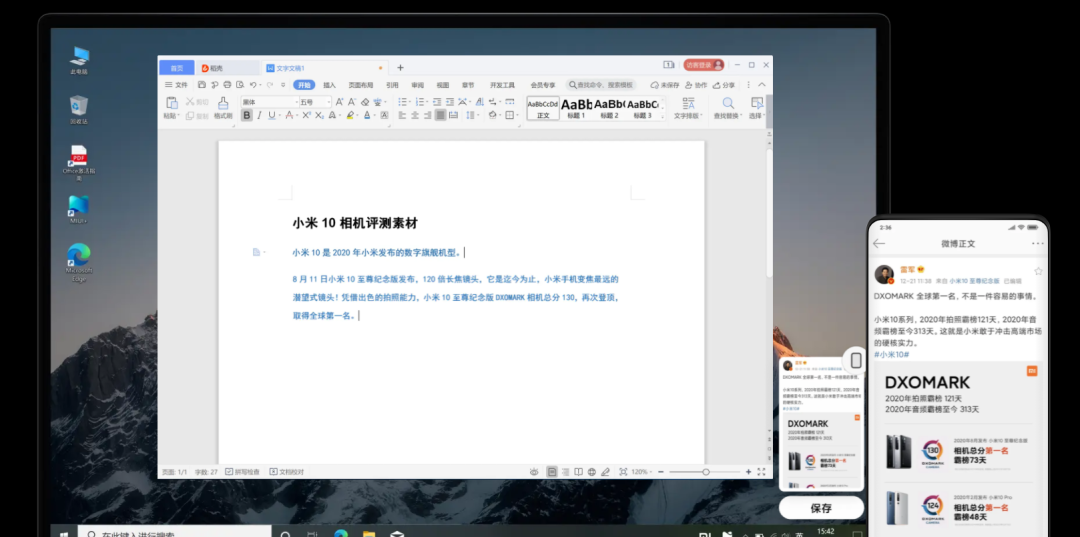Viewport: 1080px width, 537px height.
Task: Click the Subscript X₂ icon
Action: [x=319, y=115]
